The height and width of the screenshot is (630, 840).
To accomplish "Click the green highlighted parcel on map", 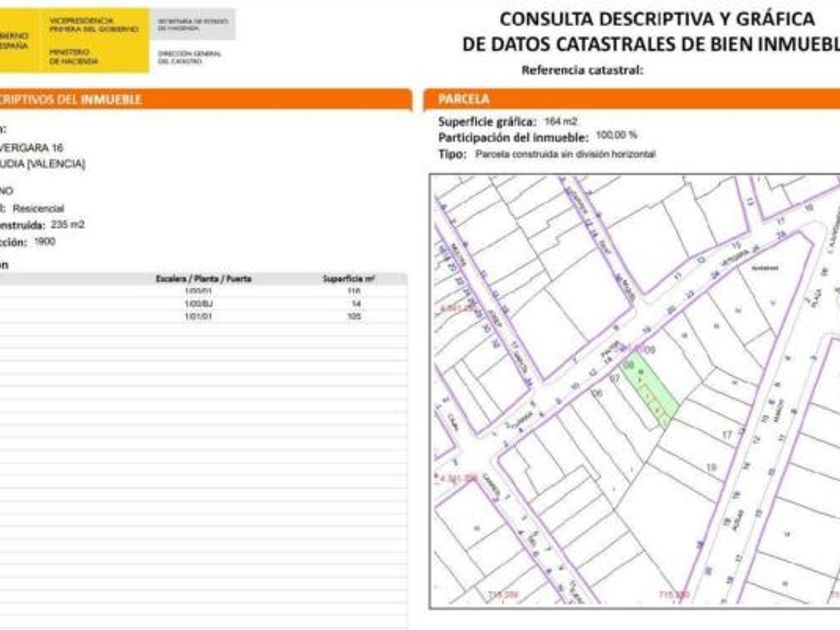I will [650, 390].
